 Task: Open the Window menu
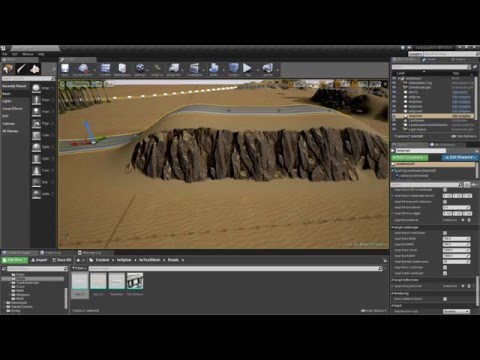[28, 54]
